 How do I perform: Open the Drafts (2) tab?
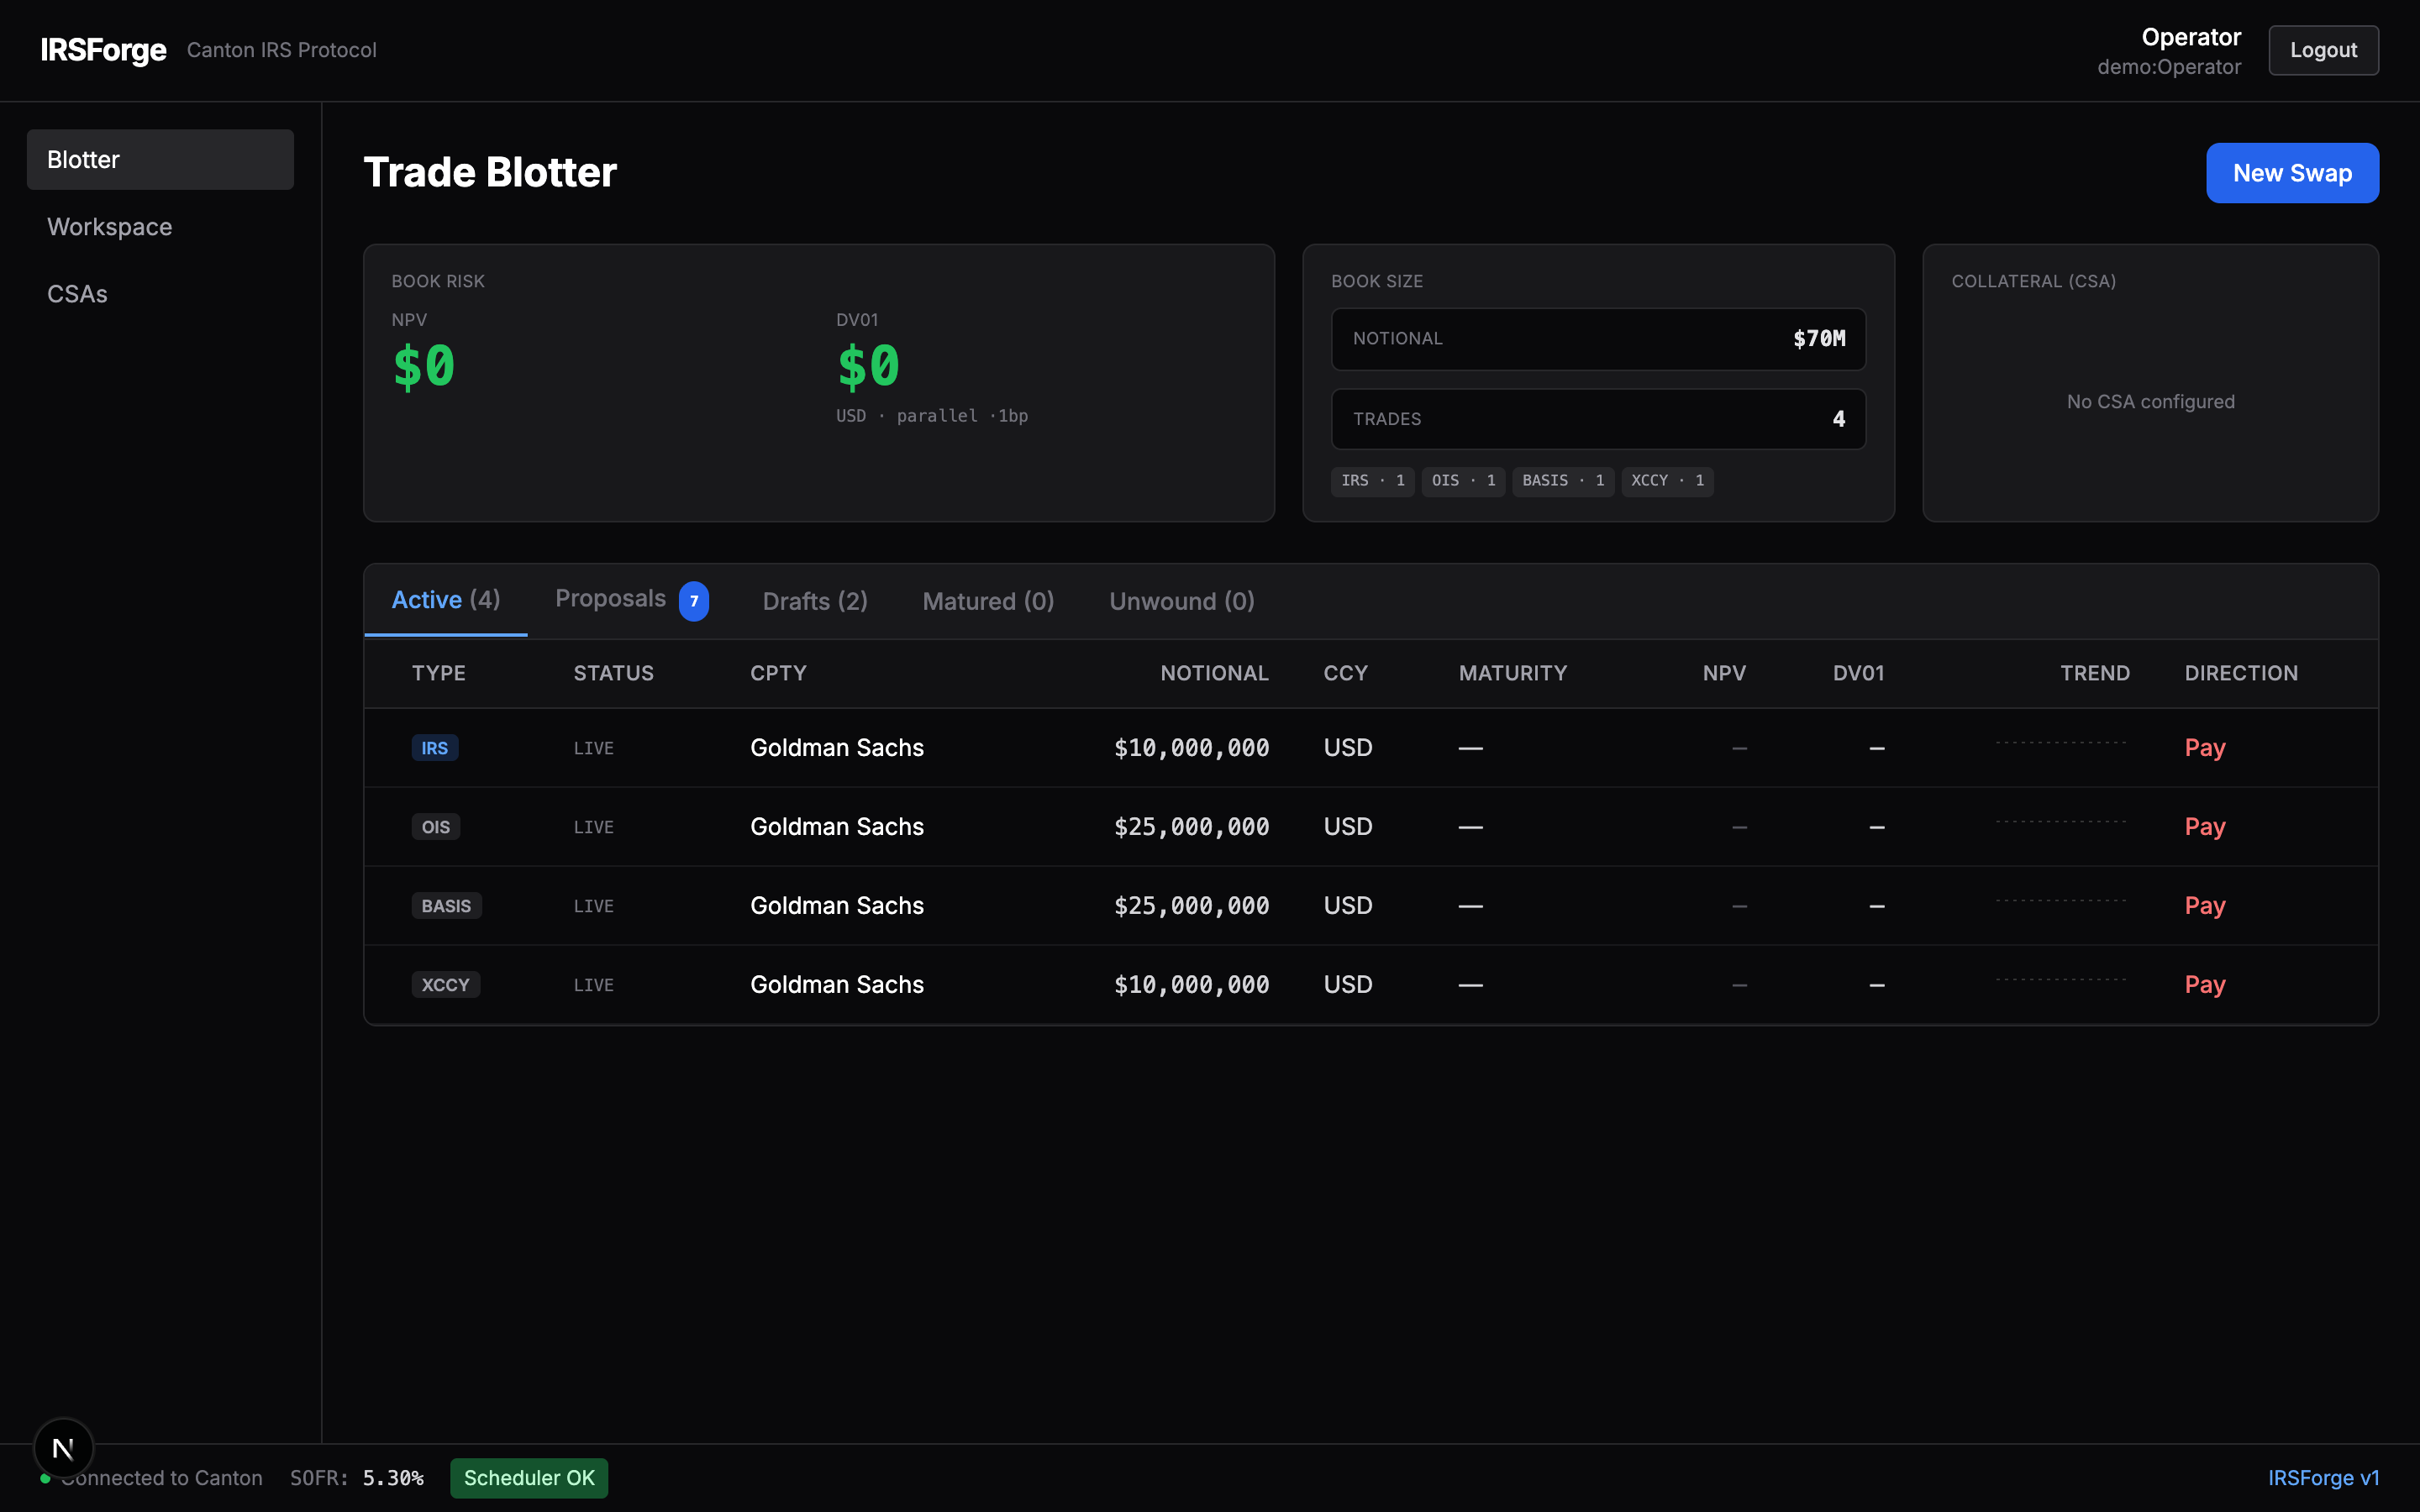814,601
